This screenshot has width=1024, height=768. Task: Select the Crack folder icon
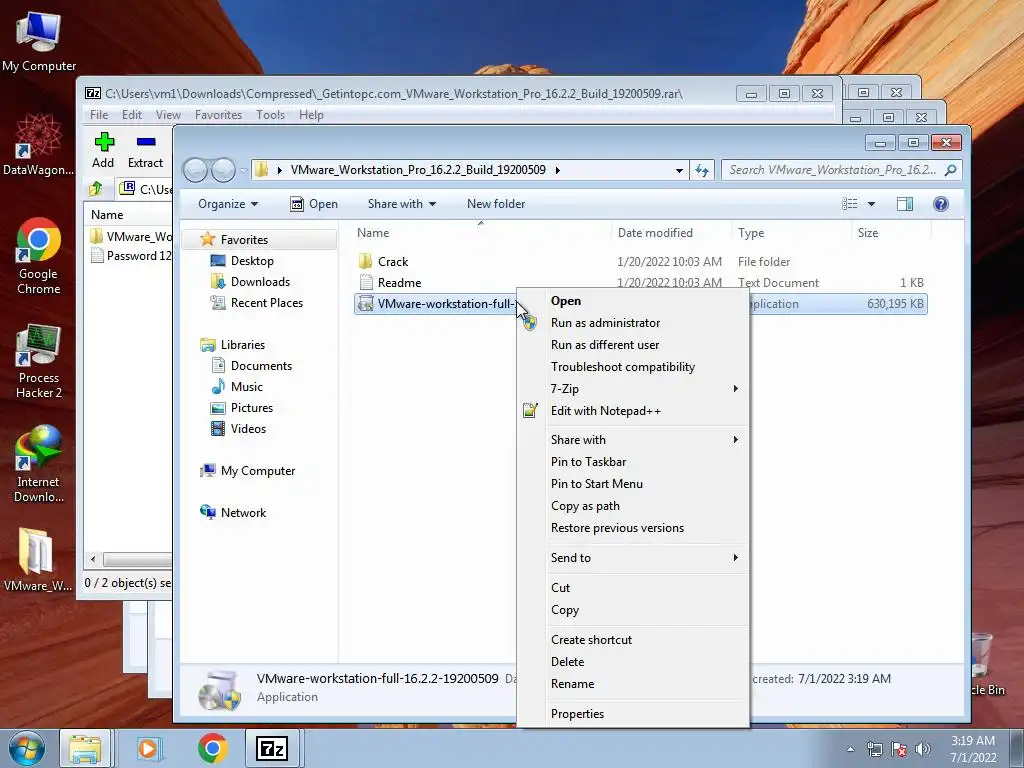tap(365, 262)
